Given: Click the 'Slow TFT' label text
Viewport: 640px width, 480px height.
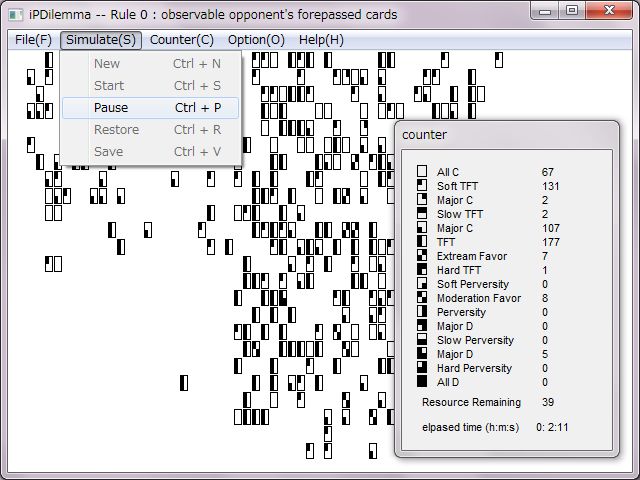Looking at the screenshot, I should 460,214.
